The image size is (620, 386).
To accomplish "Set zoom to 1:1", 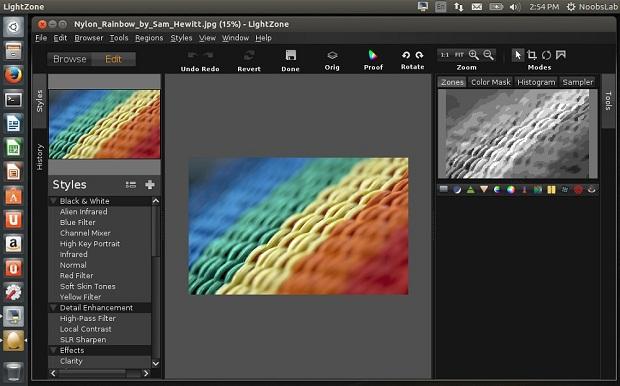I will tap(445, 55).
